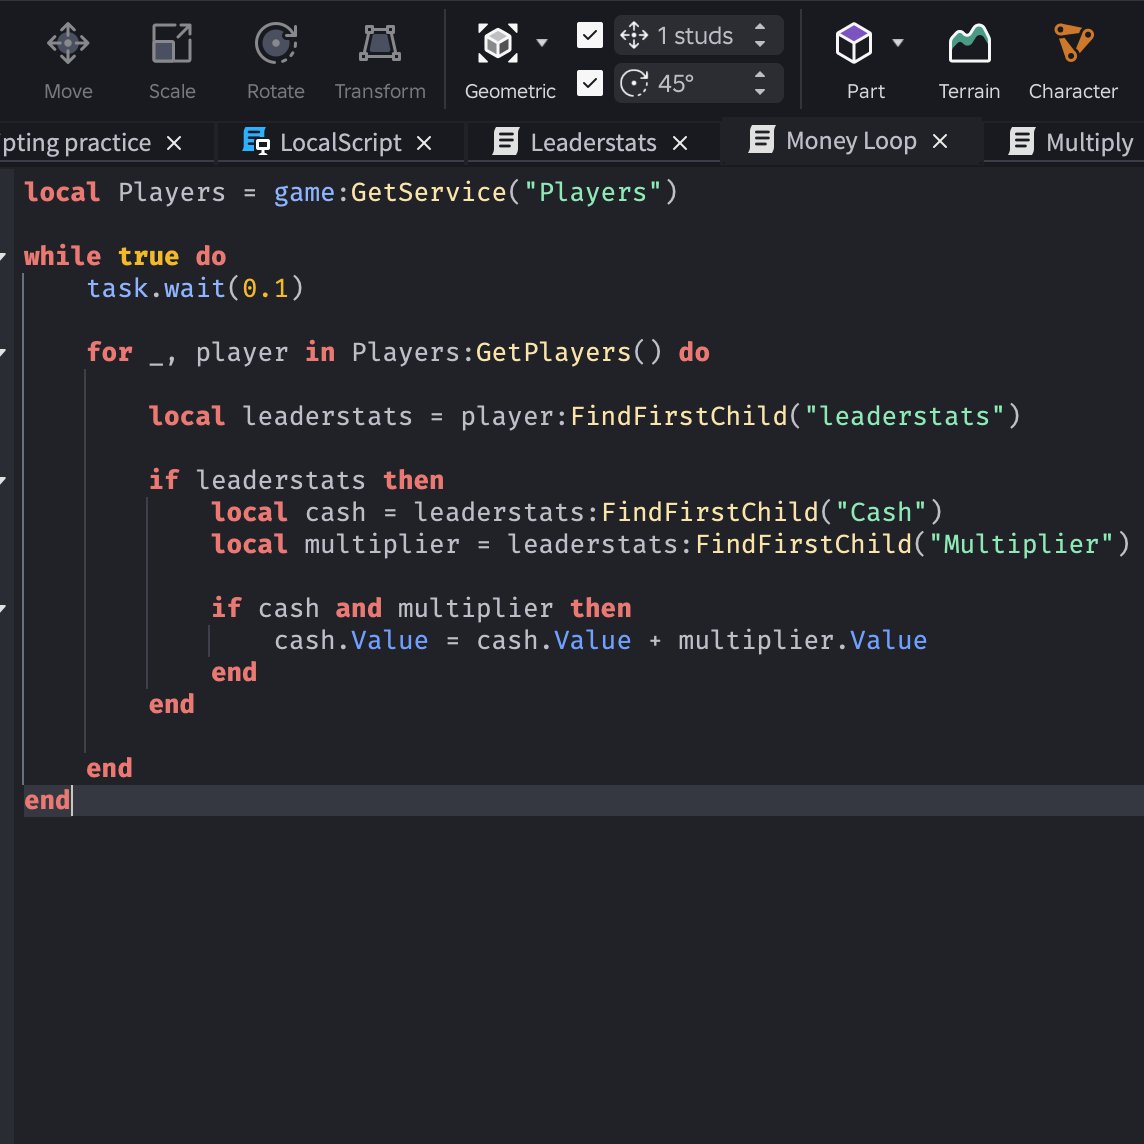Place cursor at final end keyword
This screenshot has width=1144, height=1144.
[47, 800]
